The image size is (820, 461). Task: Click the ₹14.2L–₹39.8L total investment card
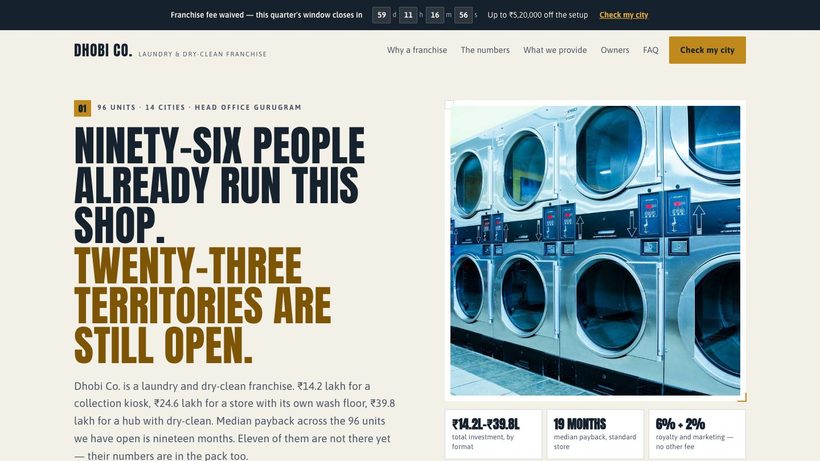tap(493, 434)
